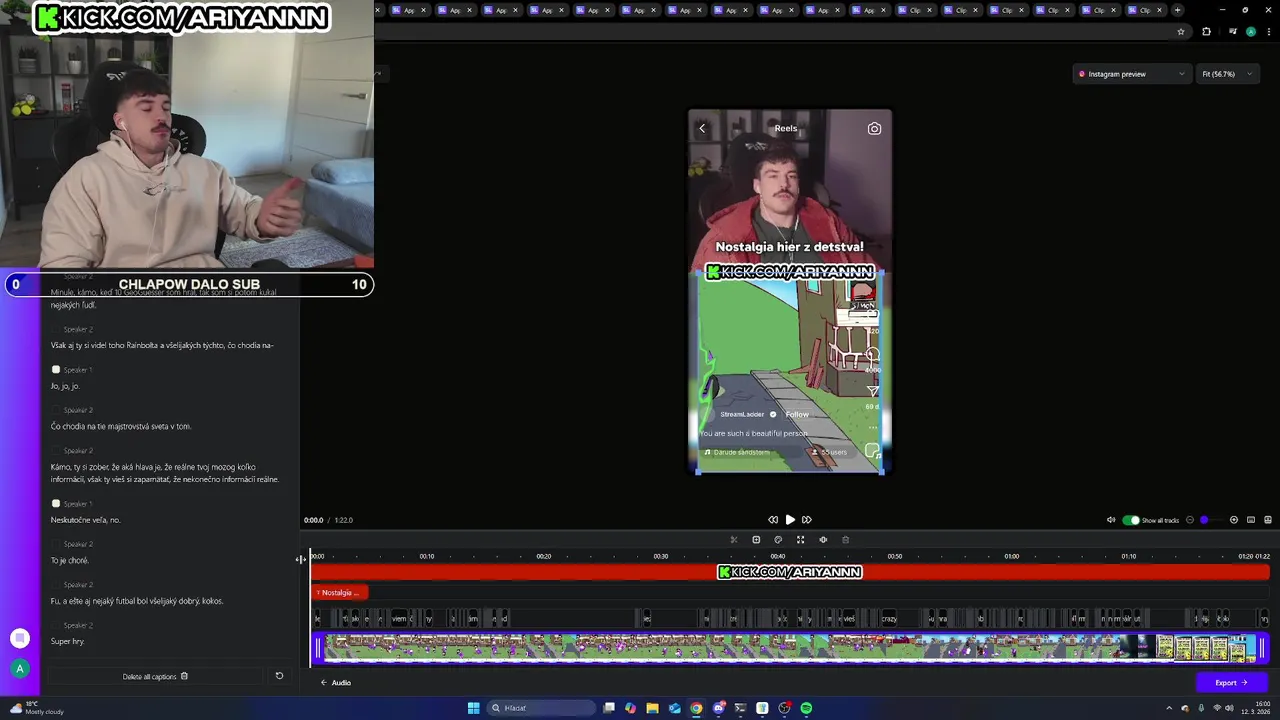This screenshot has height=720, width=1280.
Task: Select the scissors split tool
Action: [734, 540]
